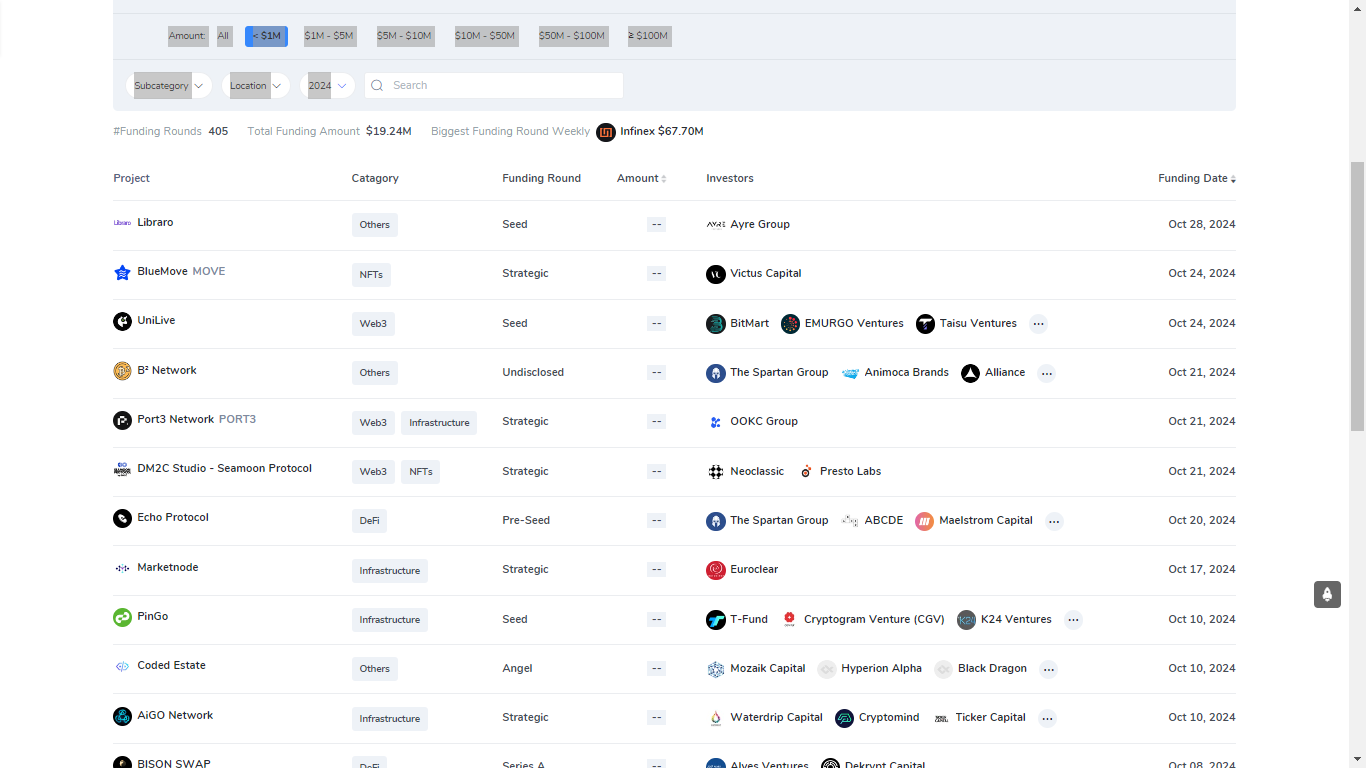
Task: Click the PinGo green logo icon
Action: 122,617
